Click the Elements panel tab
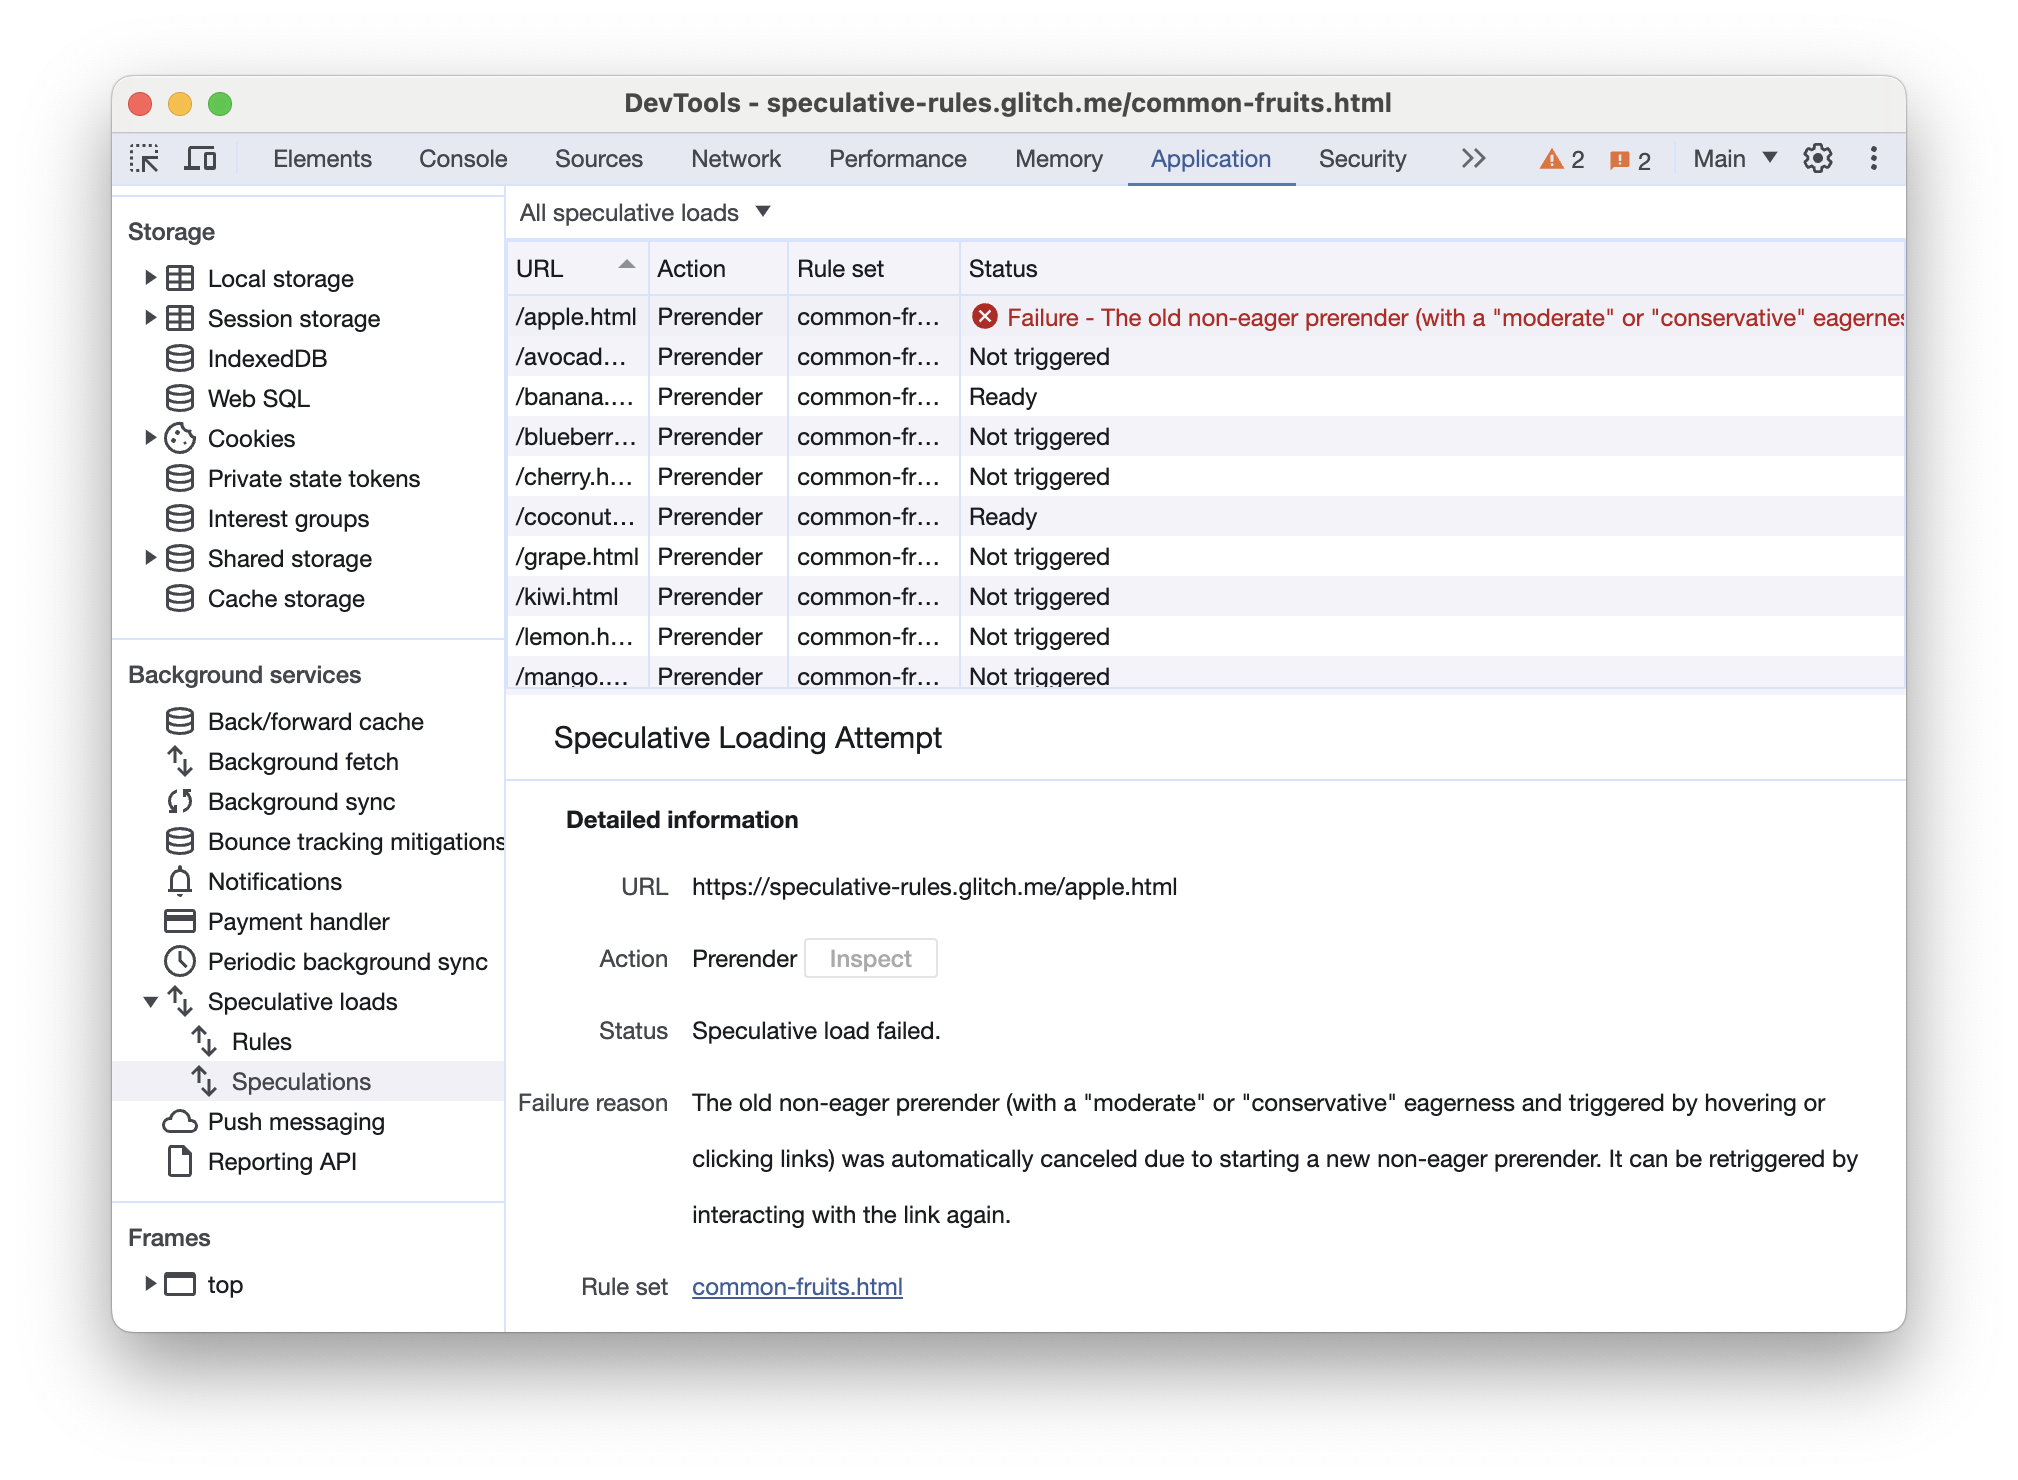Image resolution: width=2018 pixels, height=1480 pixels. pyautogui.click(x=321, y=158)
